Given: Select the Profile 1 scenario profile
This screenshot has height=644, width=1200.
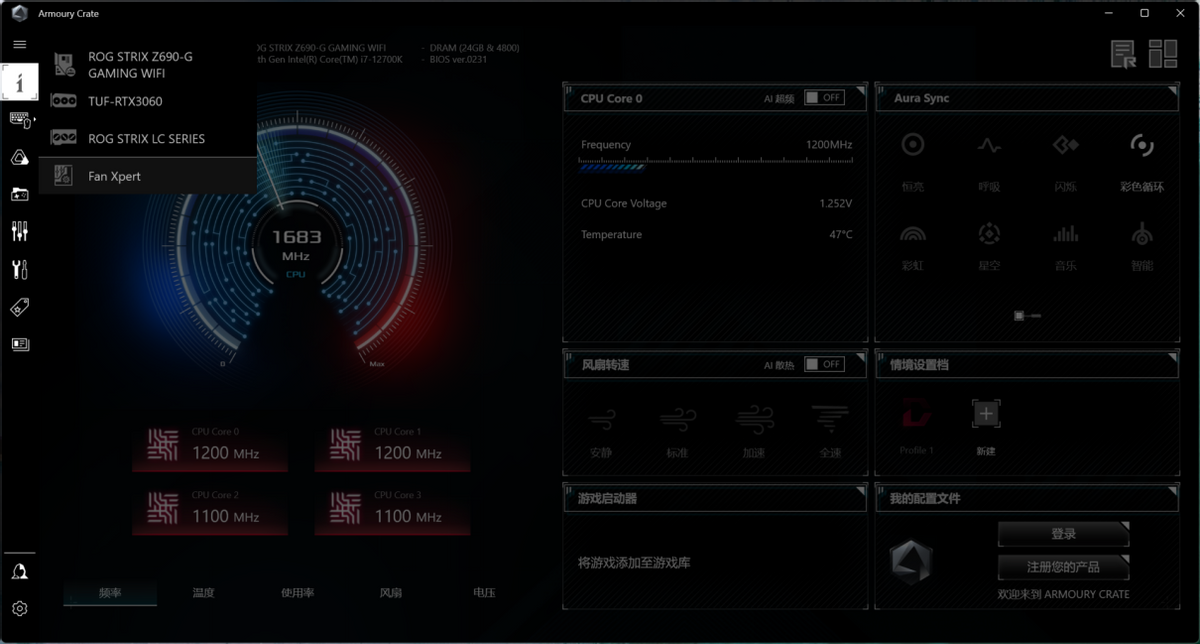Looking at the screenshot, I should click(x=917, y=424).
